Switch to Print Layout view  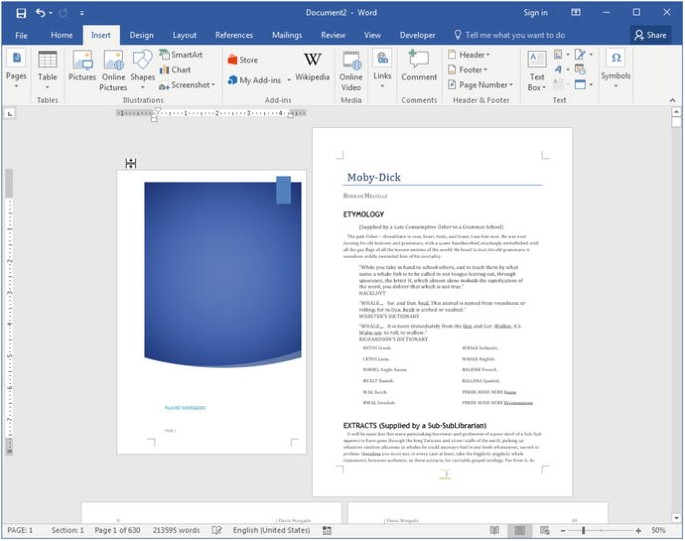click(520, 530)
